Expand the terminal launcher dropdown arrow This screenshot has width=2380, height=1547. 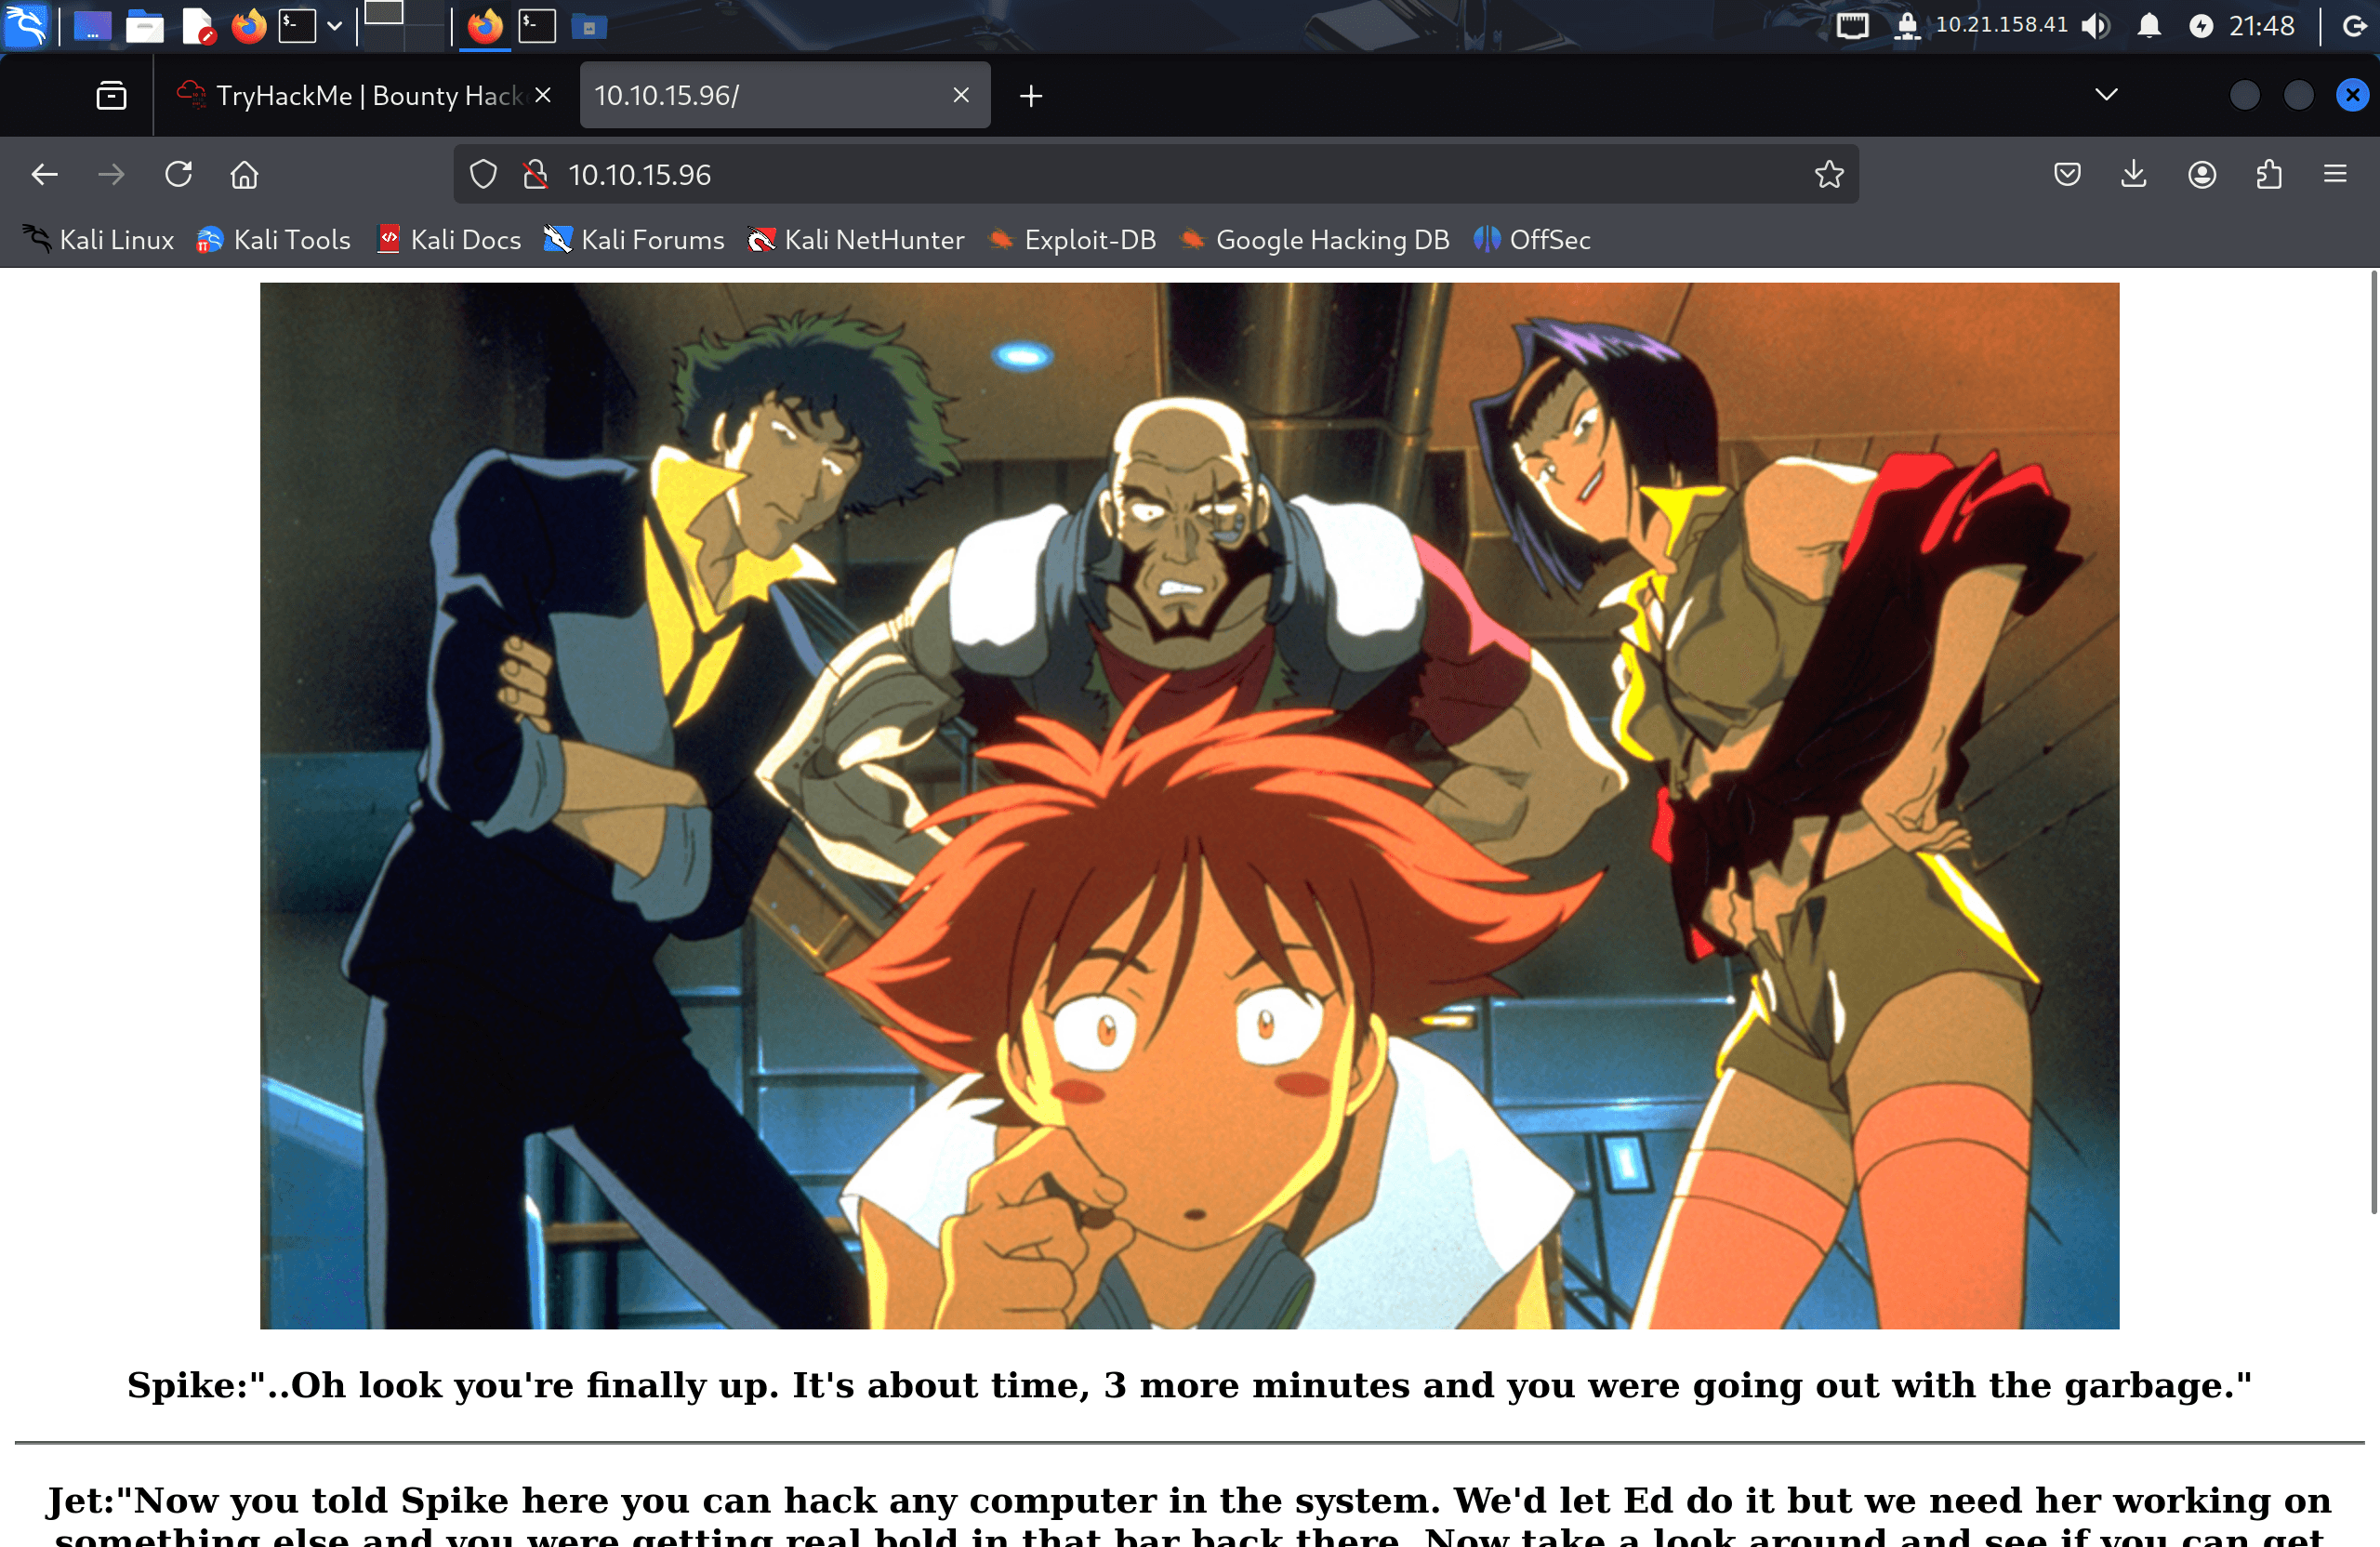[335, 26]
